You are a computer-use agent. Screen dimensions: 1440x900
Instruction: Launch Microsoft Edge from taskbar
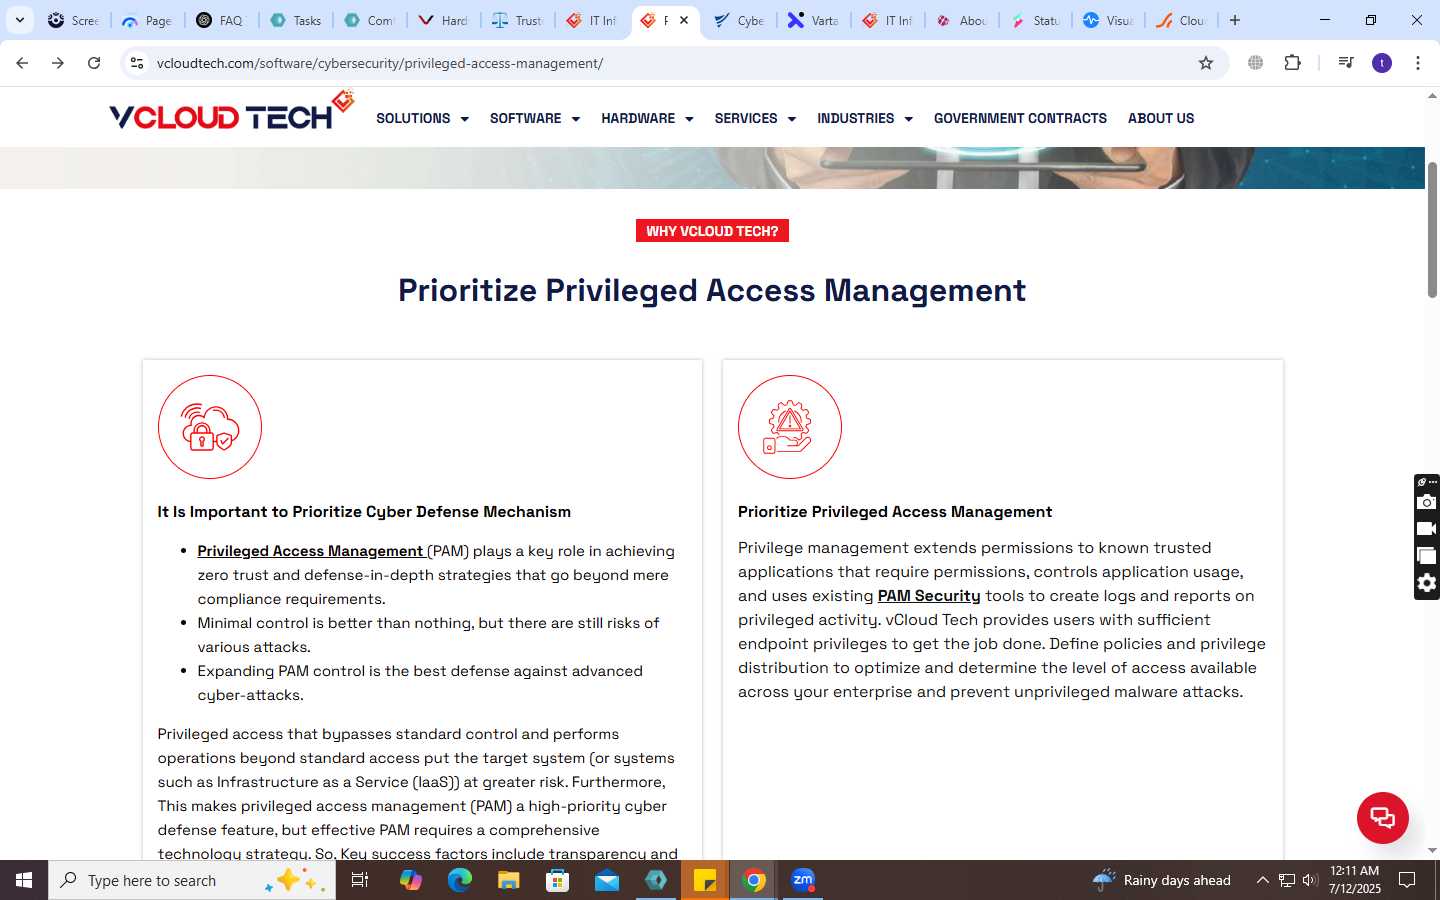[x=460, y=880]
